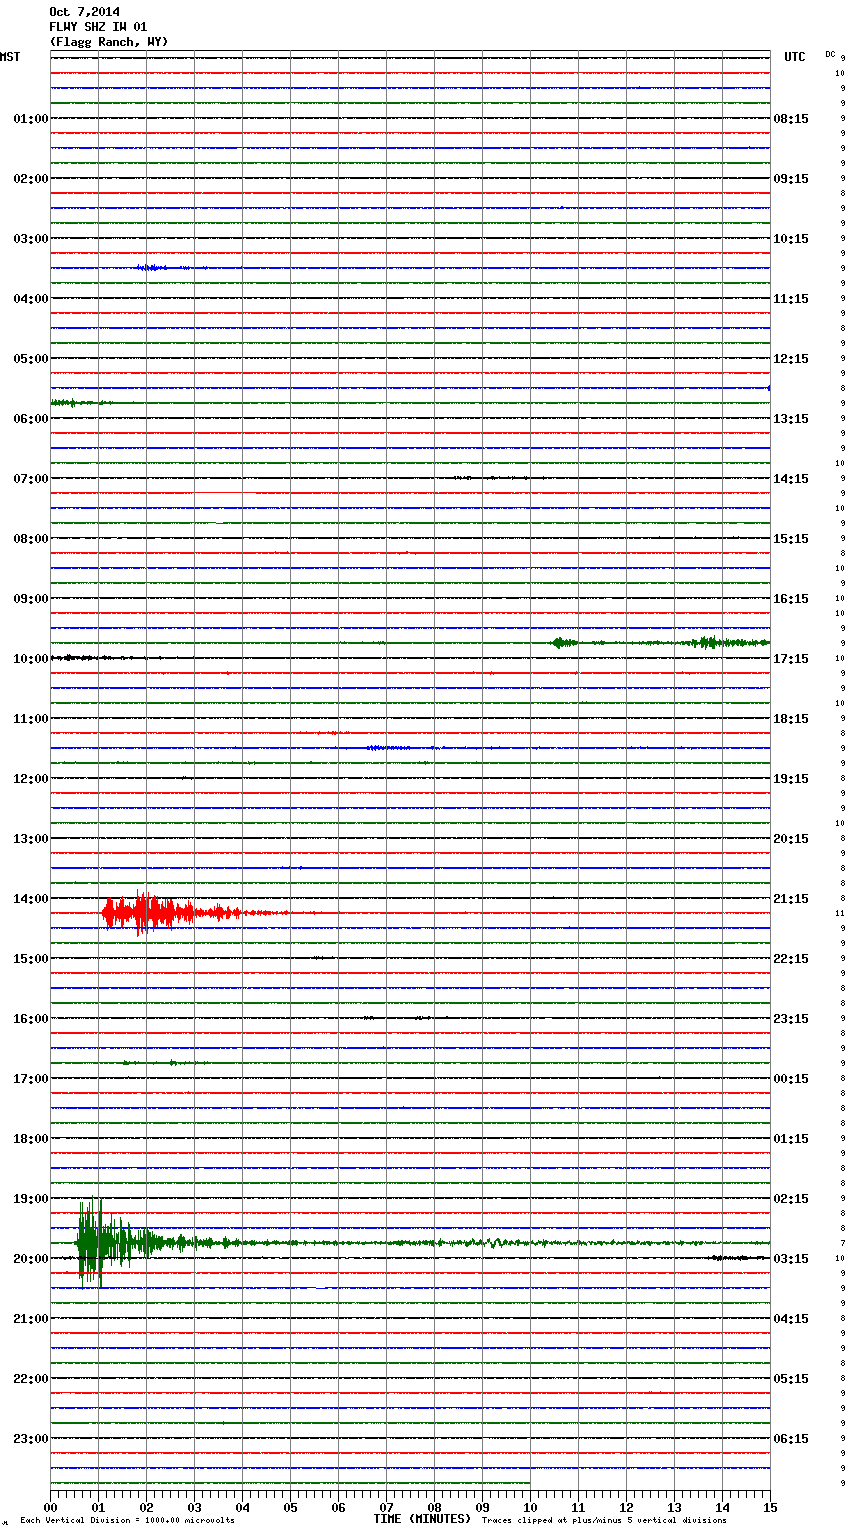Click the DC column header
The width and height of the screenshot is (850, 1534).
click(x=830, y=54)
